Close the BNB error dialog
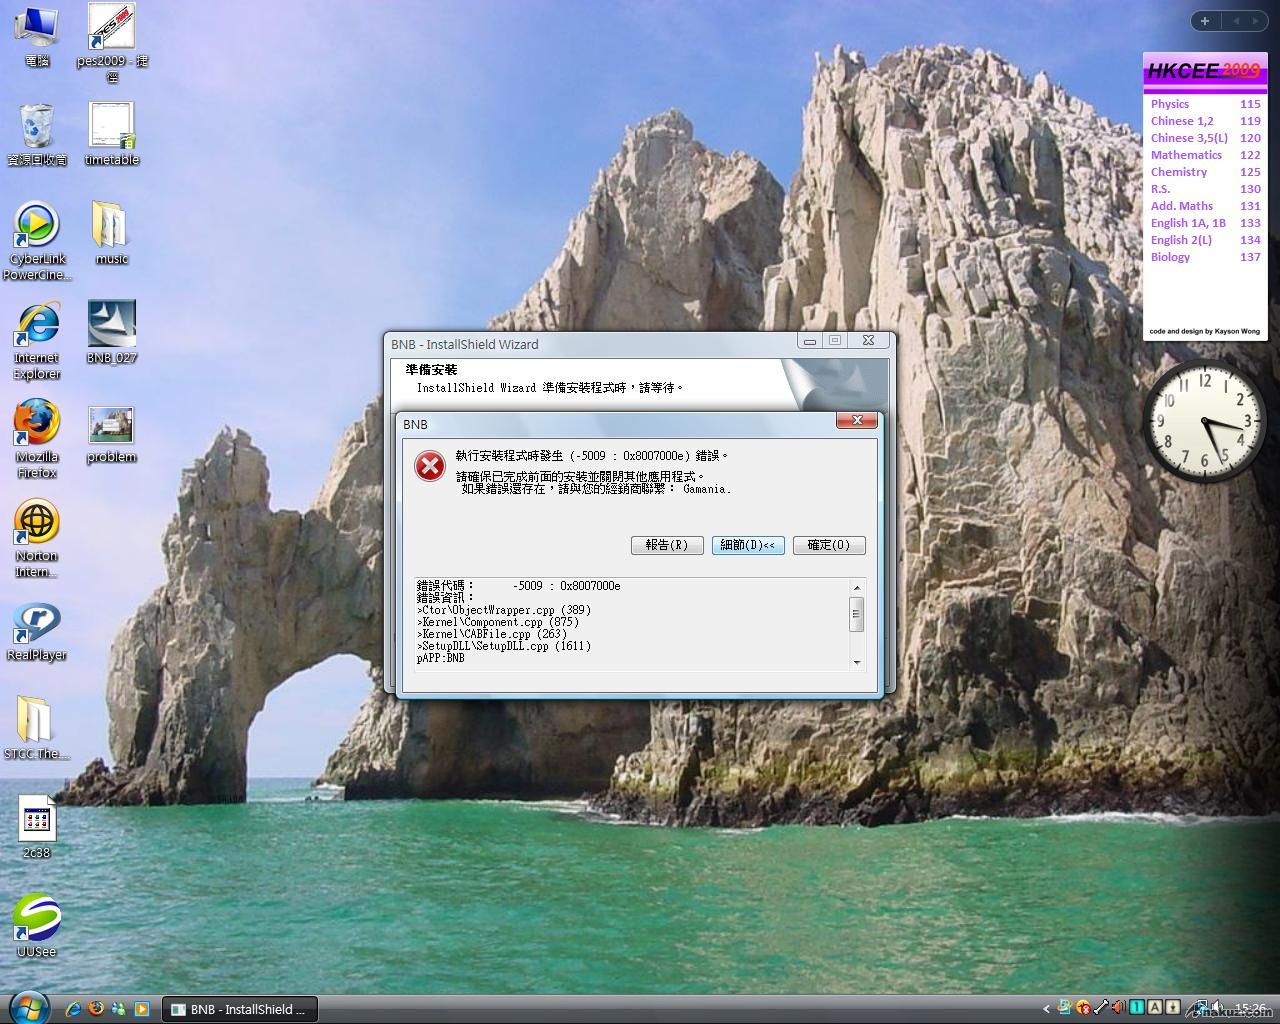The image size is (1280, 1024). 857,421
